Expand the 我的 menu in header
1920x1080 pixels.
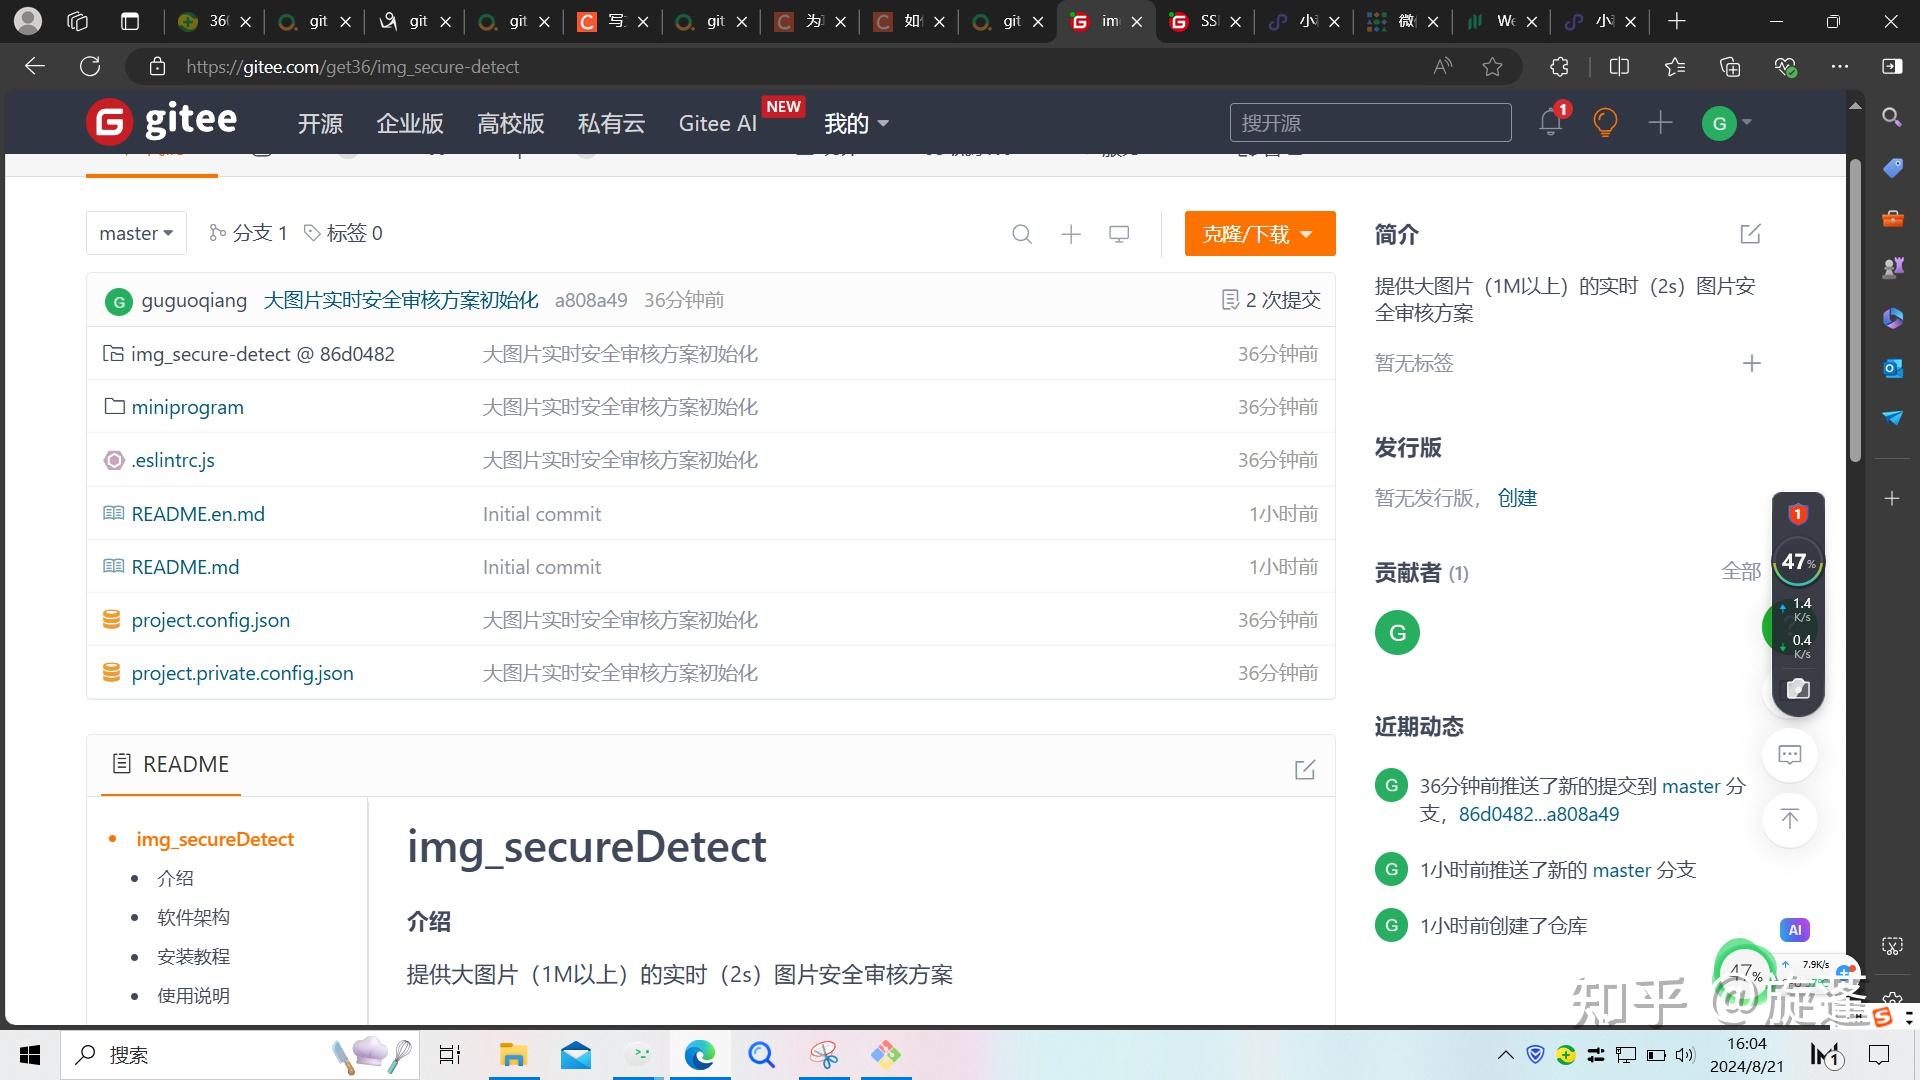click(x=856, y=123)
